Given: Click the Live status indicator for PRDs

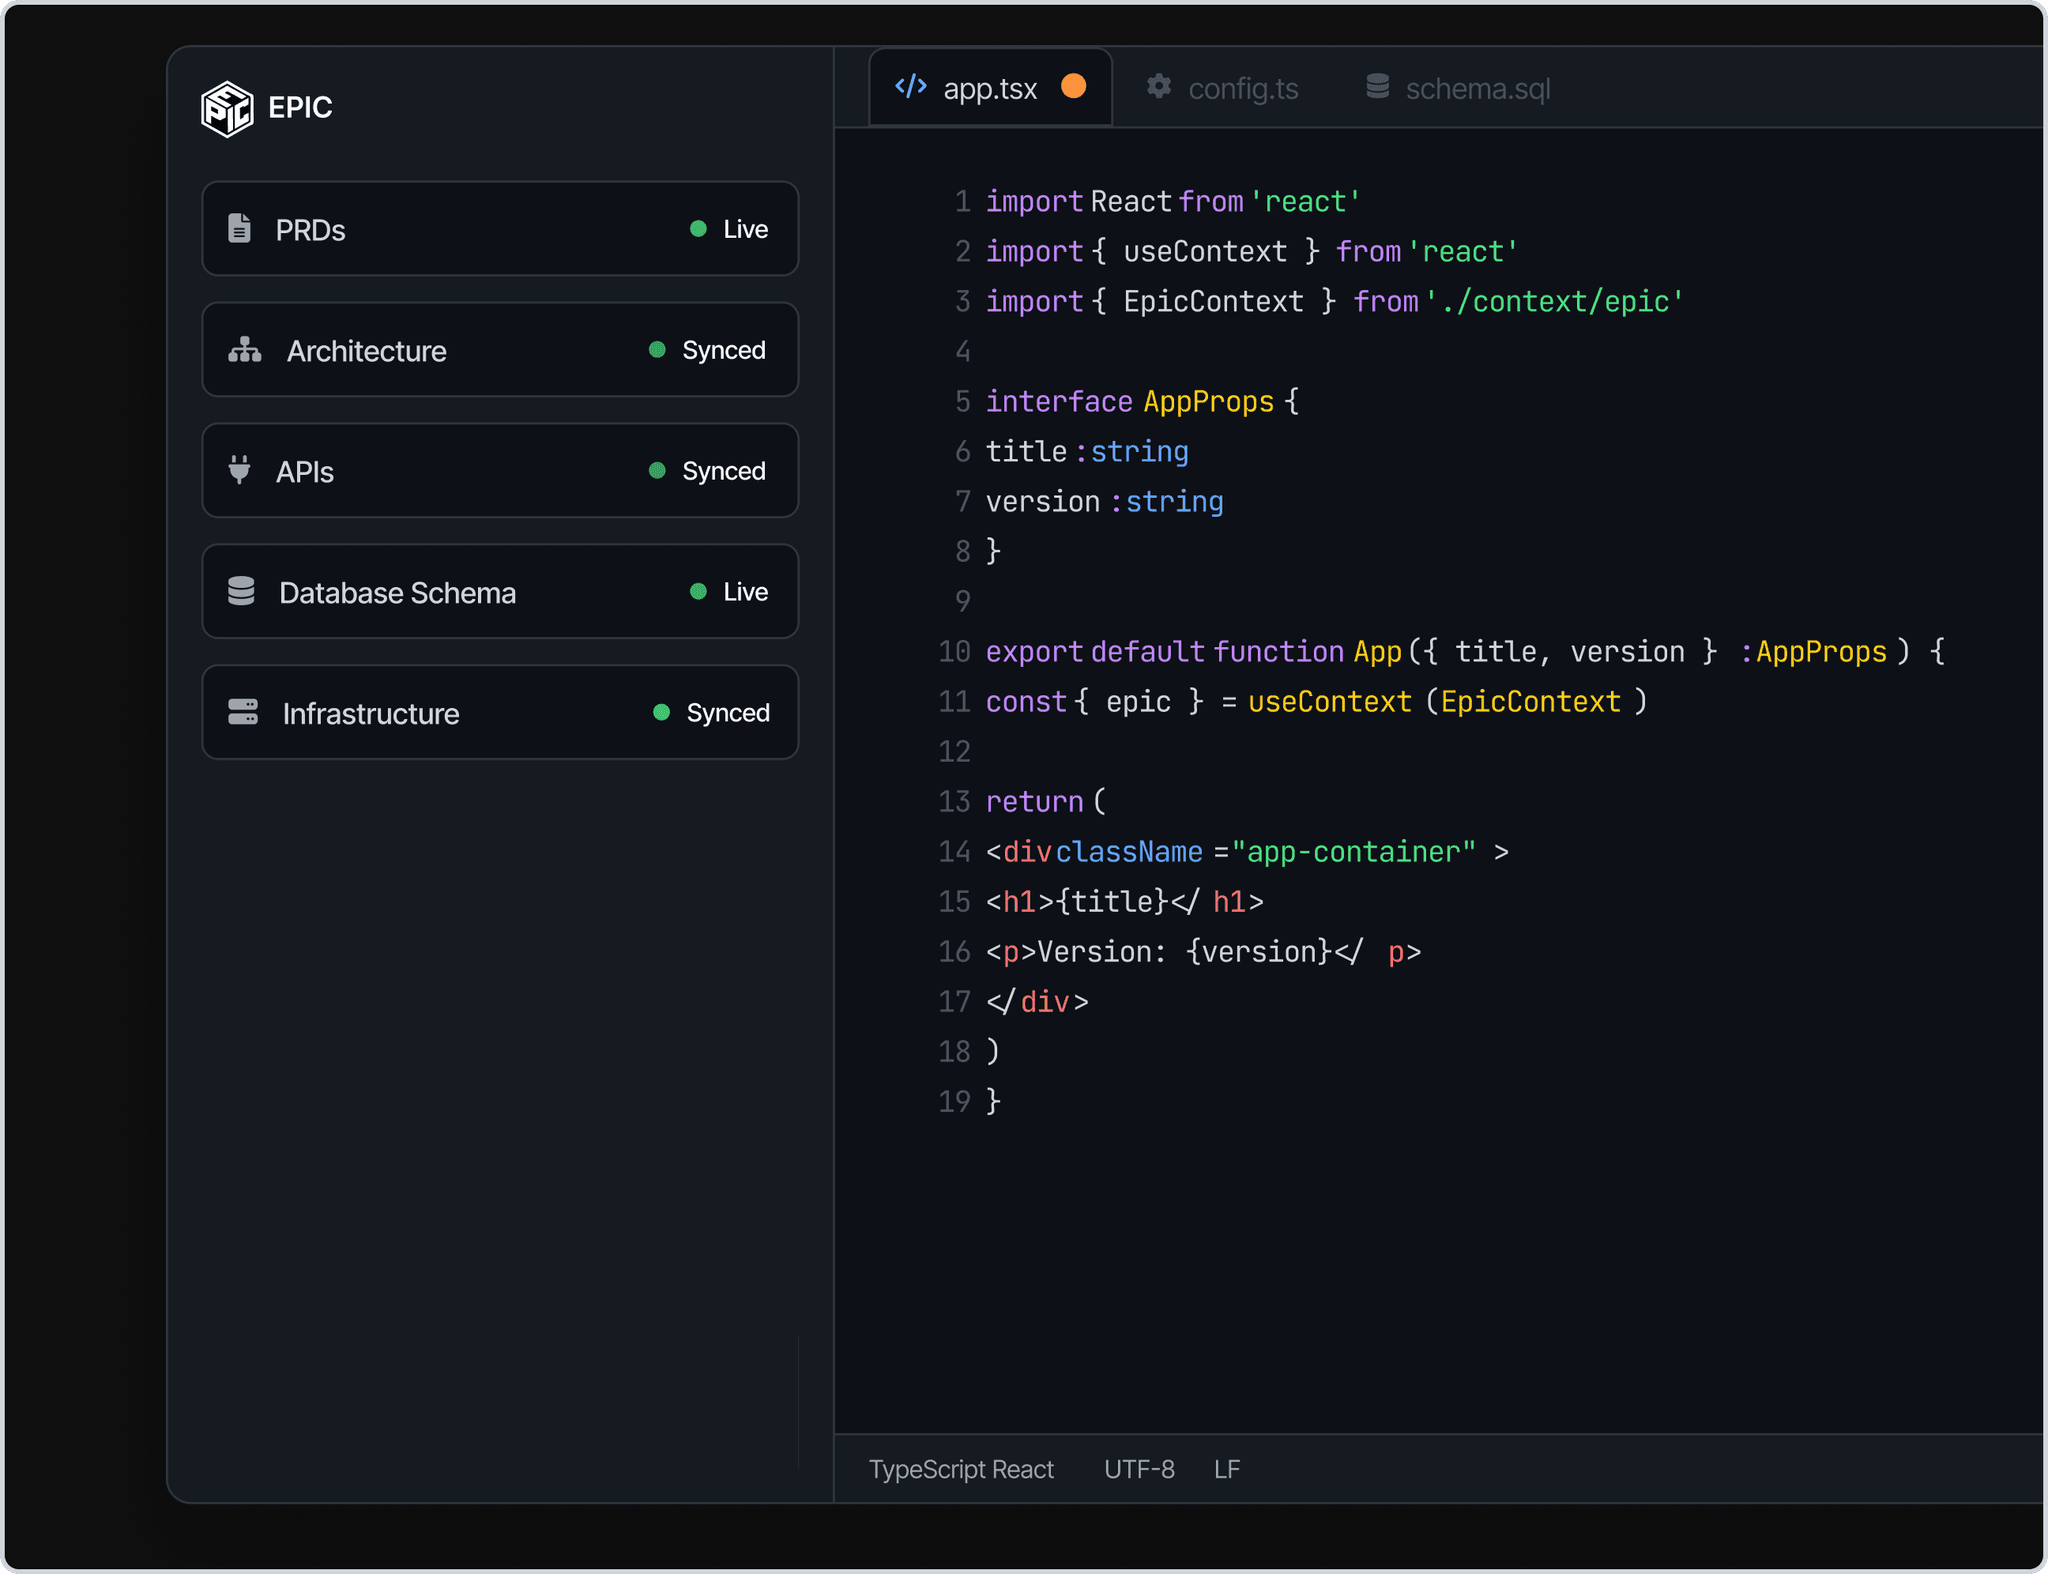Looking at the screenshot, I should [730, 229].
